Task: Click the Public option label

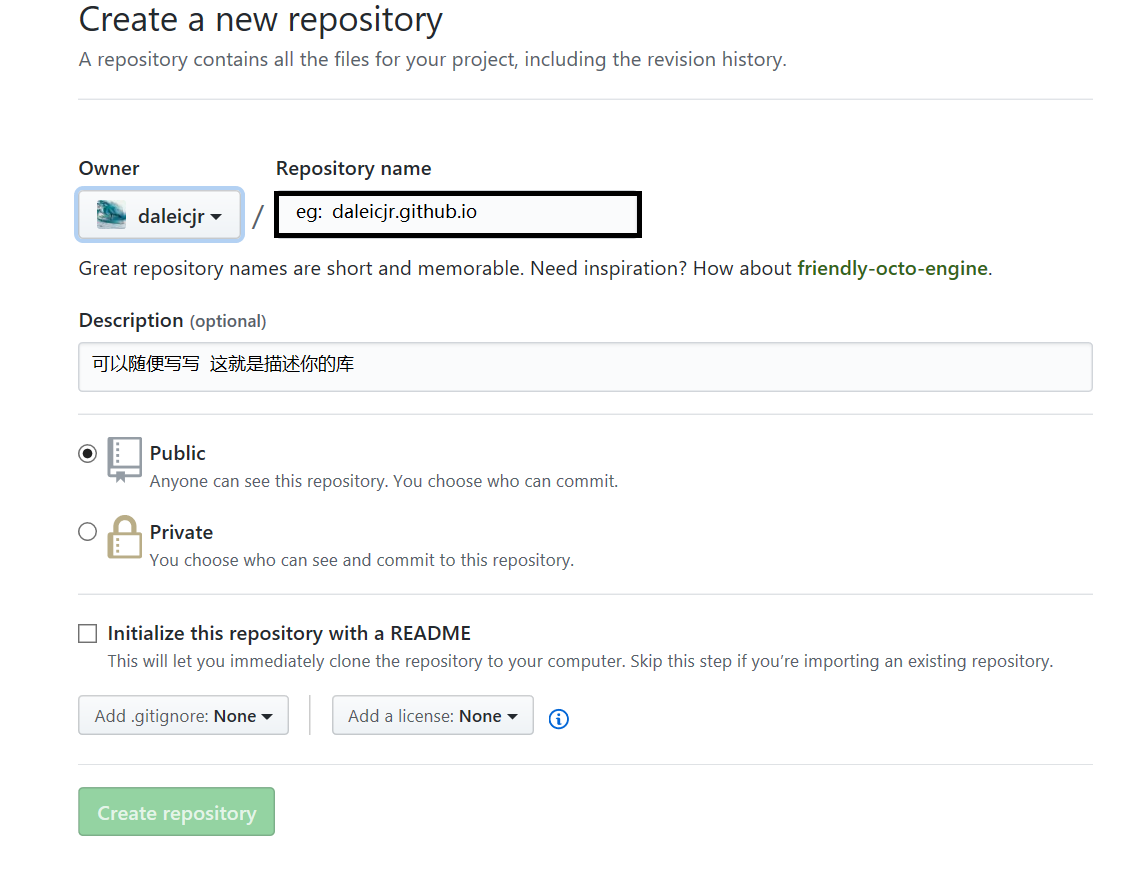Action: coord(178,453)
